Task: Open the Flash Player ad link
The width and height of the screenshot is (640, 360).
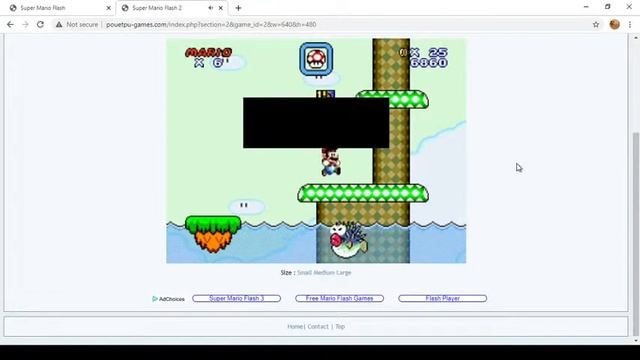Action: point(442,298)
